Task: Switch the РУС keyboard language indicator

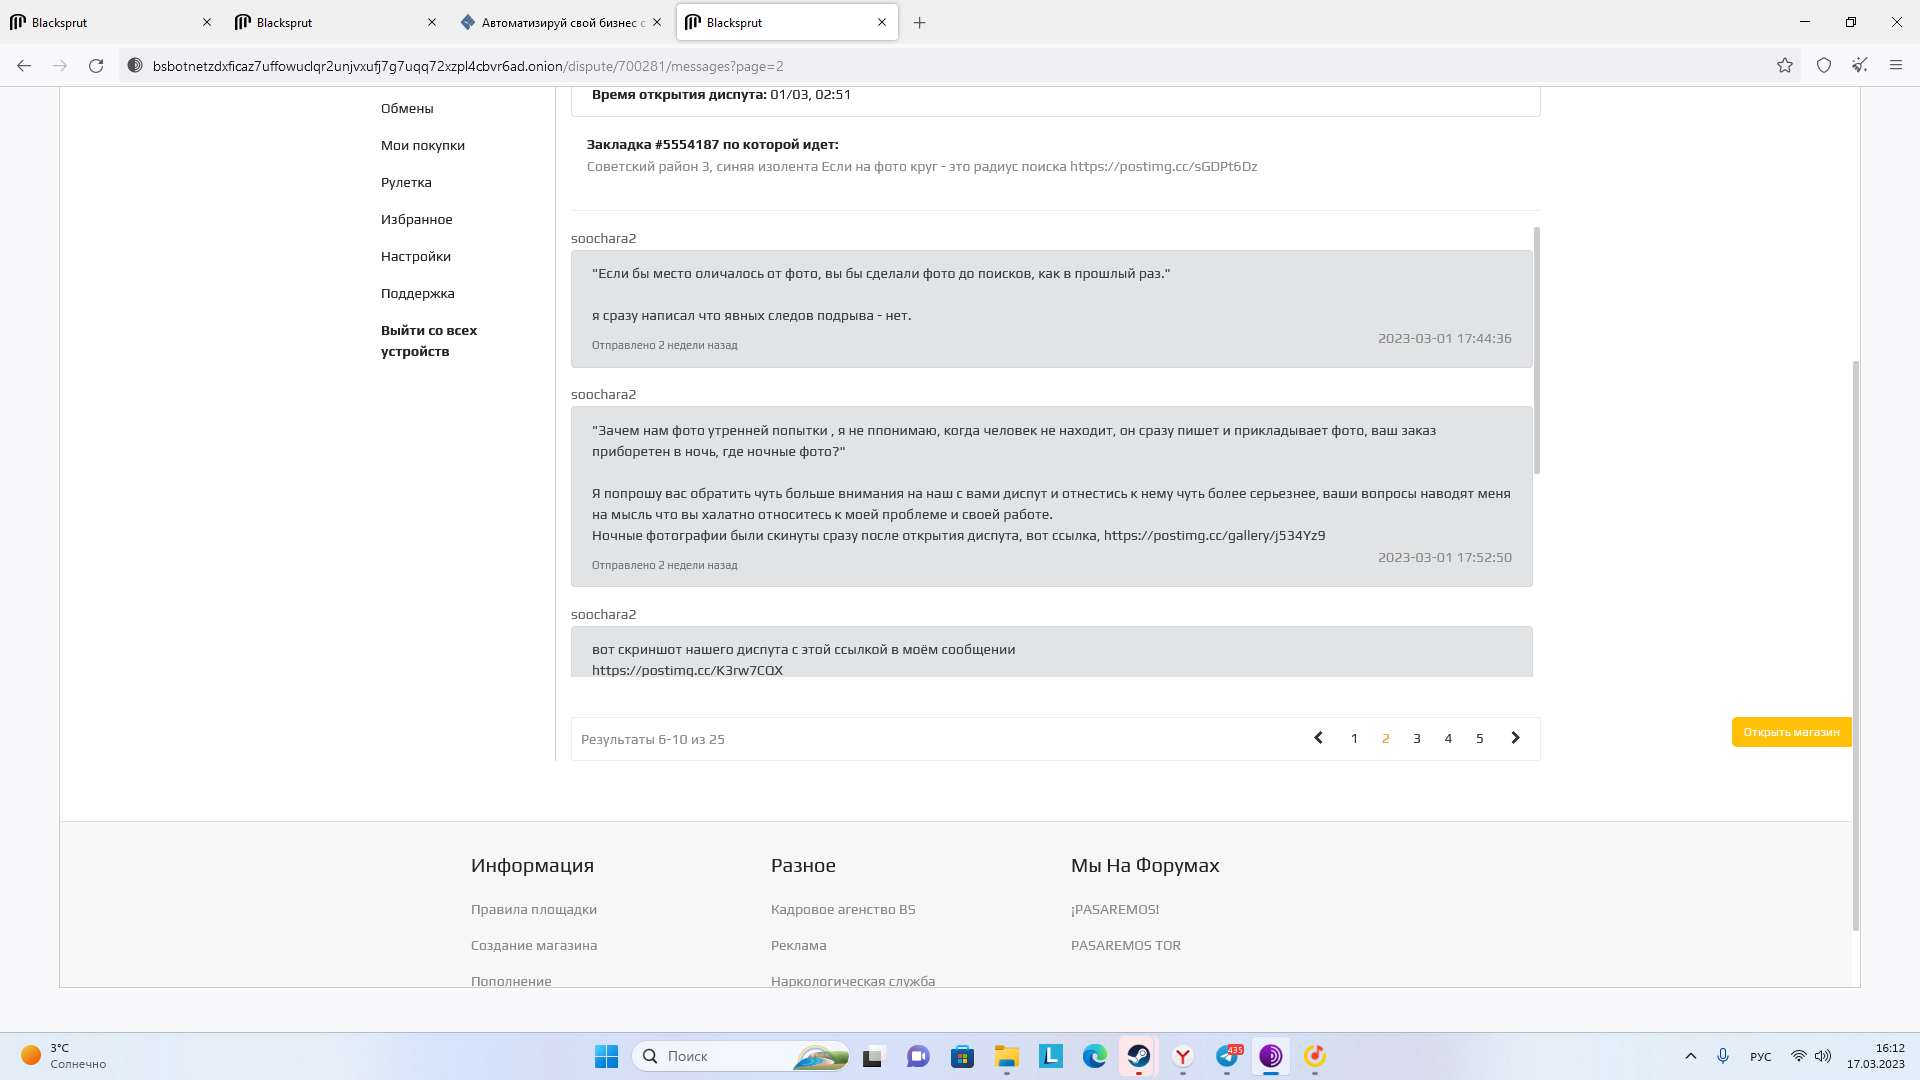Action: click(1761, 1057)
